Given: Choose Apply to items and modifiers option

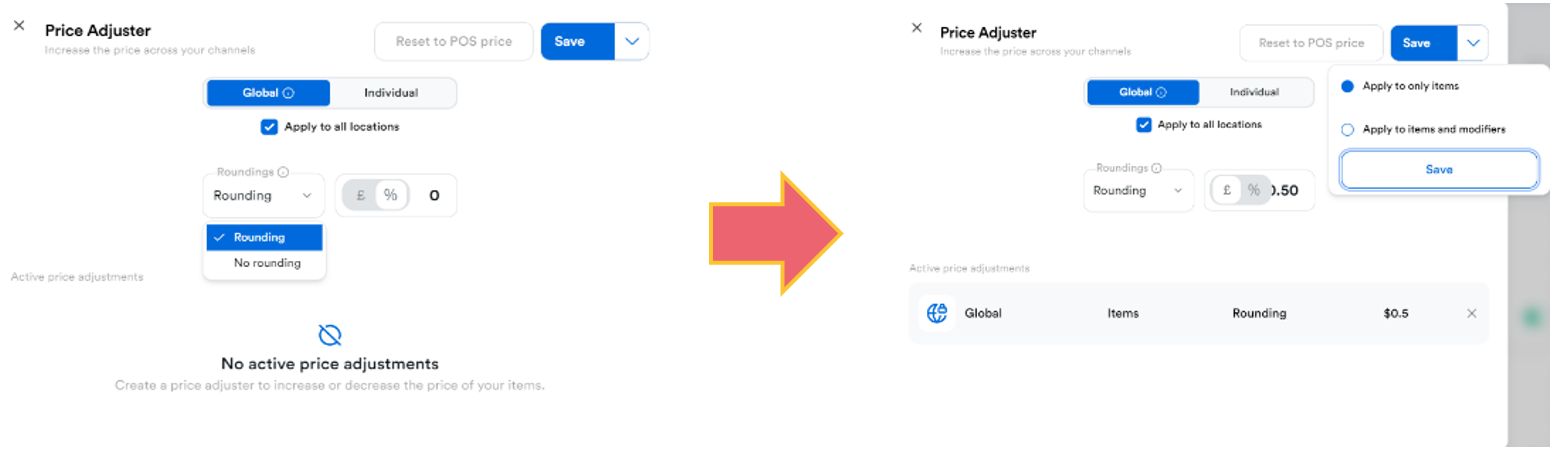Looking at the screenshot, I should 1347,130.
